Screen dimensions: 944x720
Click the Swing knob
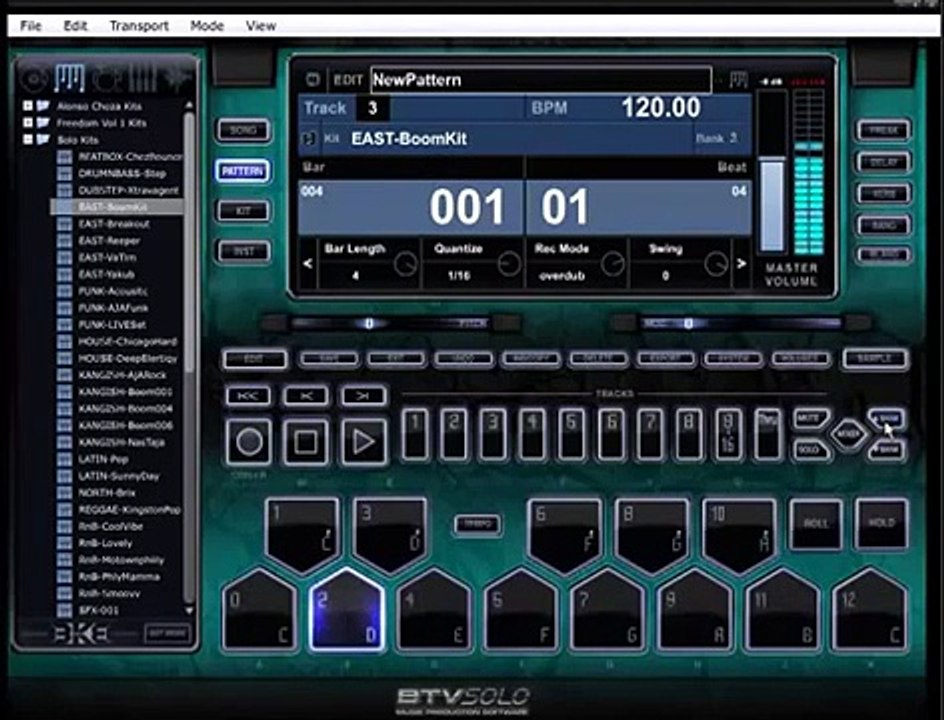[716, 264]
